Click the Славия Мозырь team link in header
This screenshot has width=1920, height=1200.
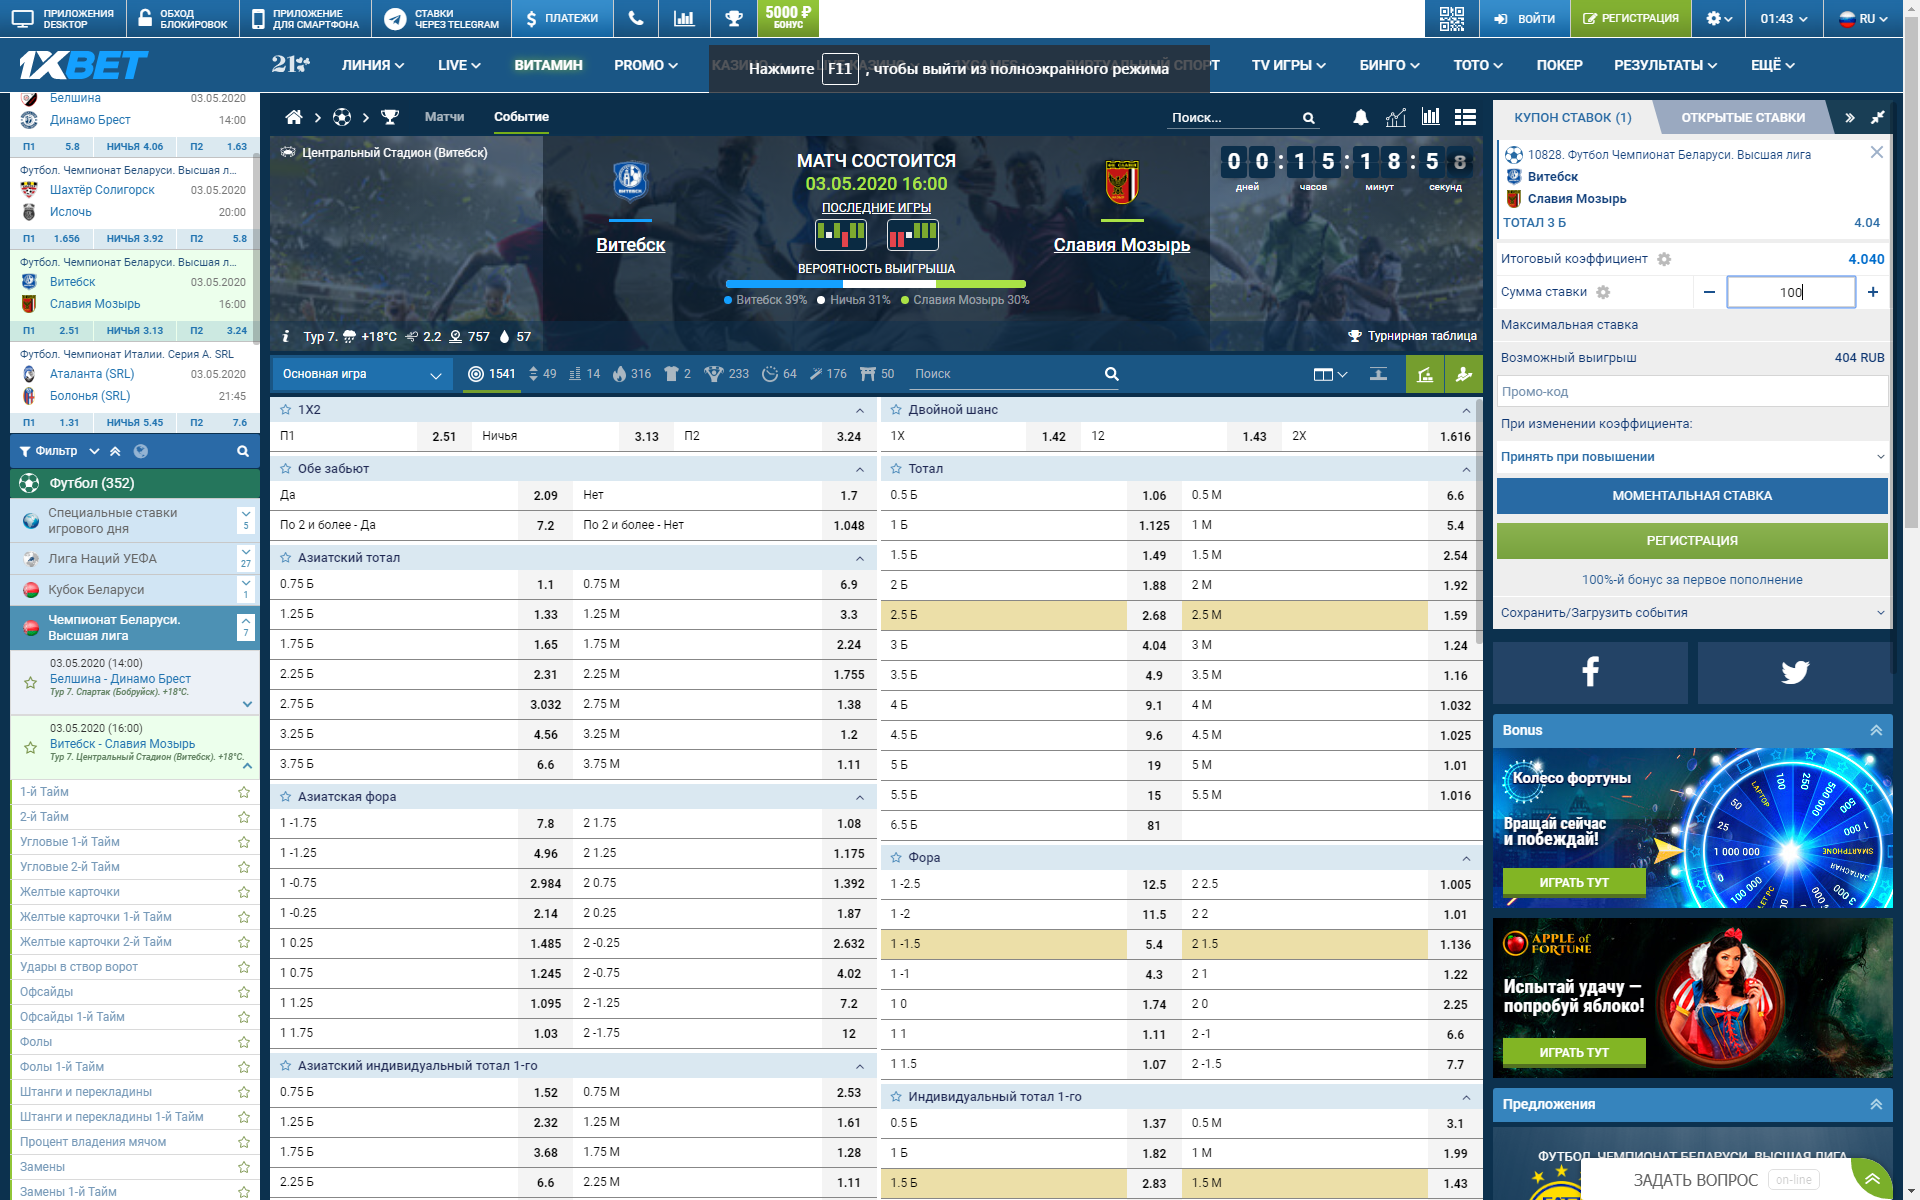tap(1121, 245)
